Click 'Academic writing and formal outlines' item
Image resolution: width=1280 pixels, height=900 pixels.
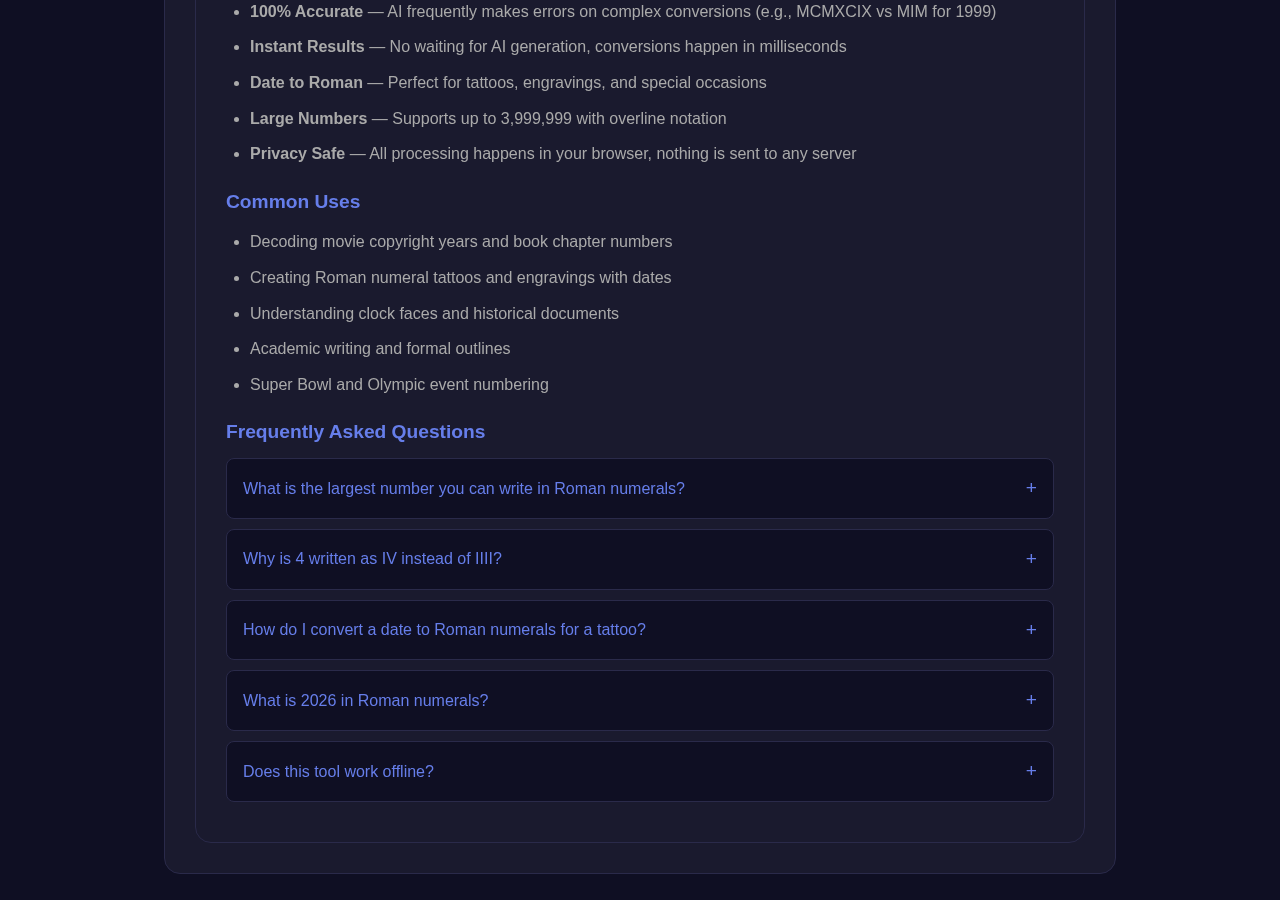[x=380, y=349]
